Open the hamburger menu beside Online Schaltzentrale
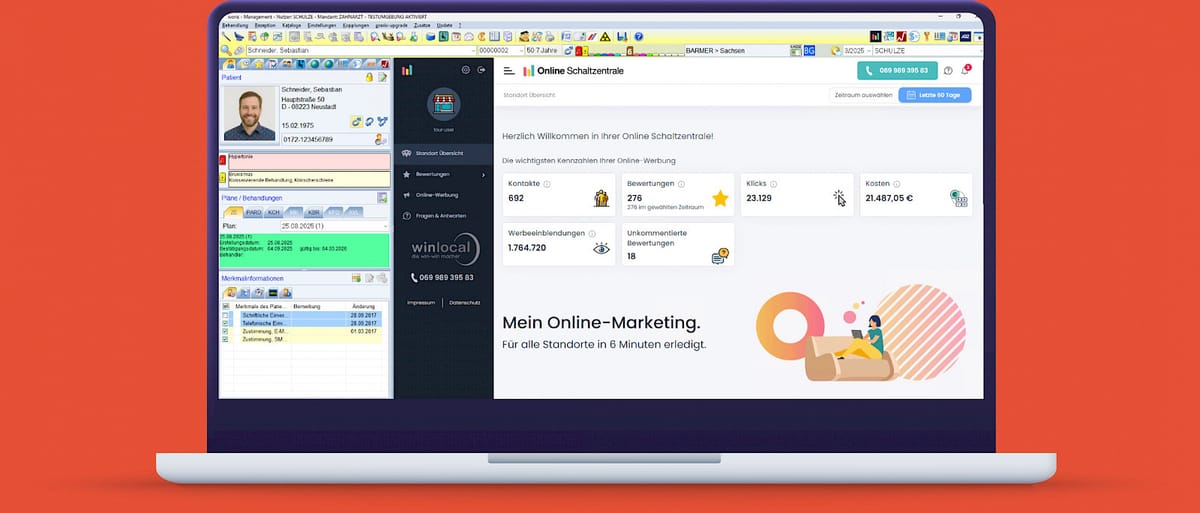 click(509, 71)
